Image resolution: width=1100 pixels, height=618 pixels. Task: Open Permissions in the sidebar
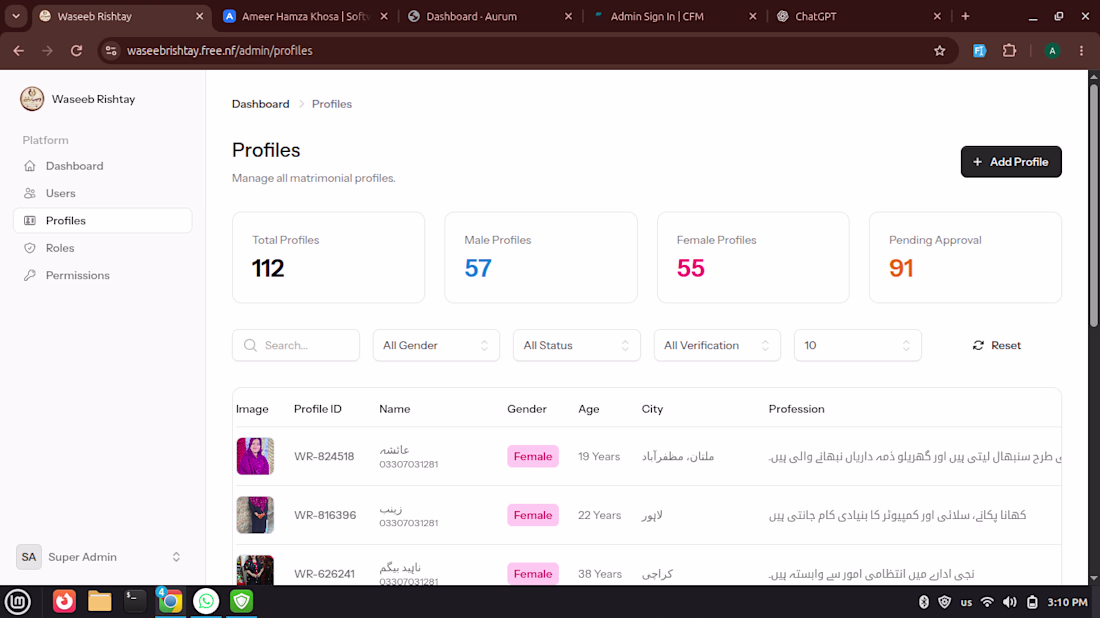point(102,275)
